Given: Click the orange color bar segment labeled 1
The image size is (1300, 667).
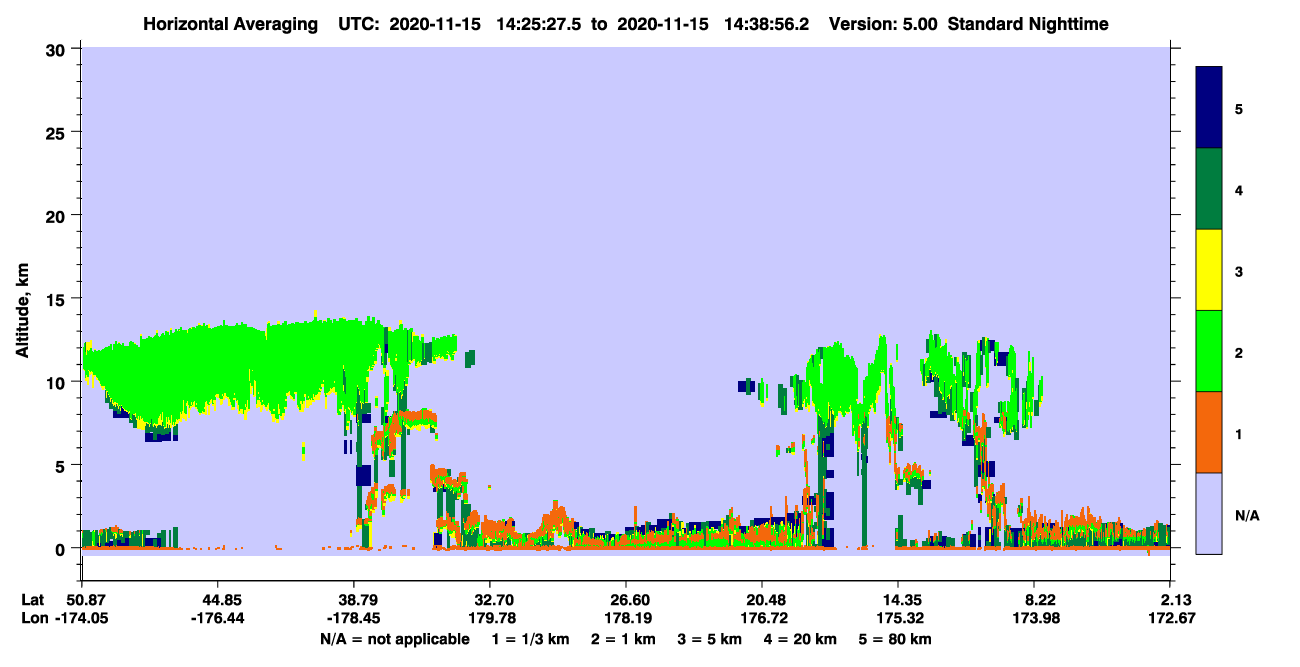Looking at the screenshot, I should coord(1209,432).
